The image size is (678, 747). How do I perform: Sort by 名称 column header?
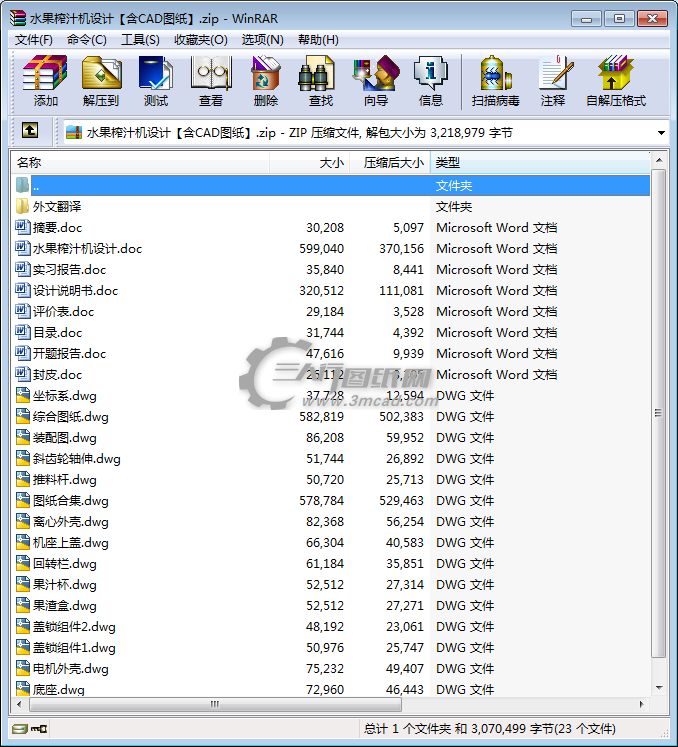[140, 162]
